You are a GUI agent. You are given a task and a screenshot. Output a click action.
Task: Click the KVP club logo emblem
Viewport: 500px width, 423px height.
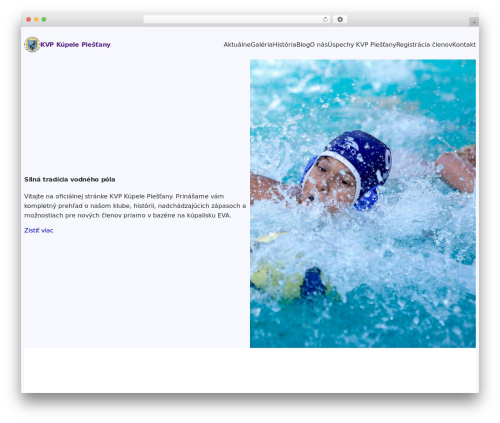tap(32, 44)
